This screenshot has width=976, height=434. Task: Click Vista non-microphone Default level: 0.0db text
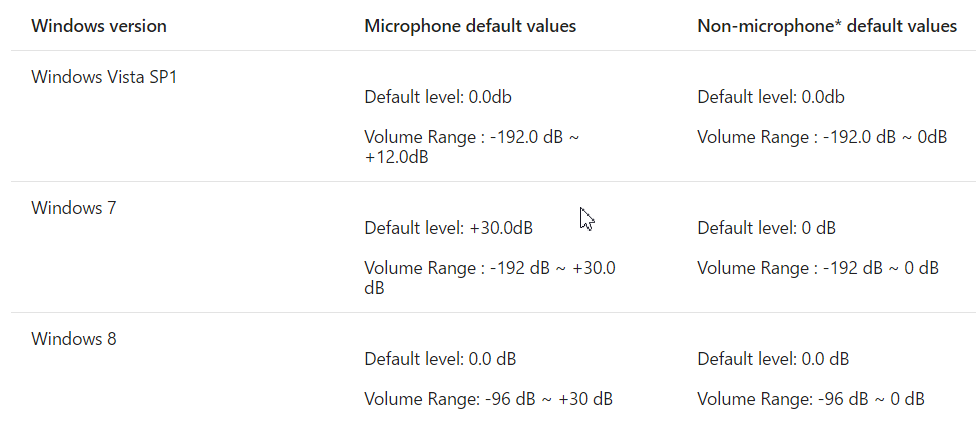(x=771, y=97)
